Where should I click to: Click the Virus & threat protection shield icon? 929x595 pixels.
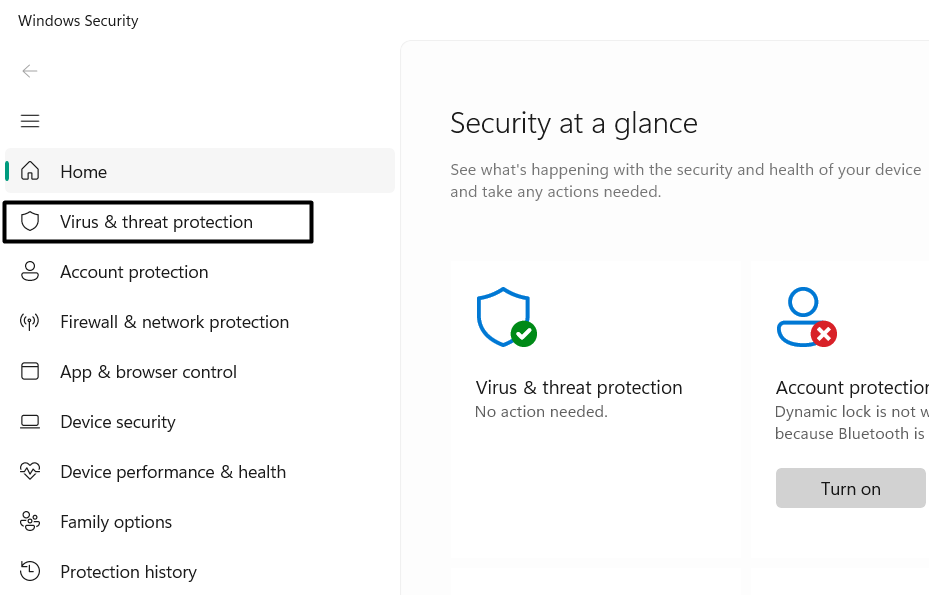click(x=30, y=221)
